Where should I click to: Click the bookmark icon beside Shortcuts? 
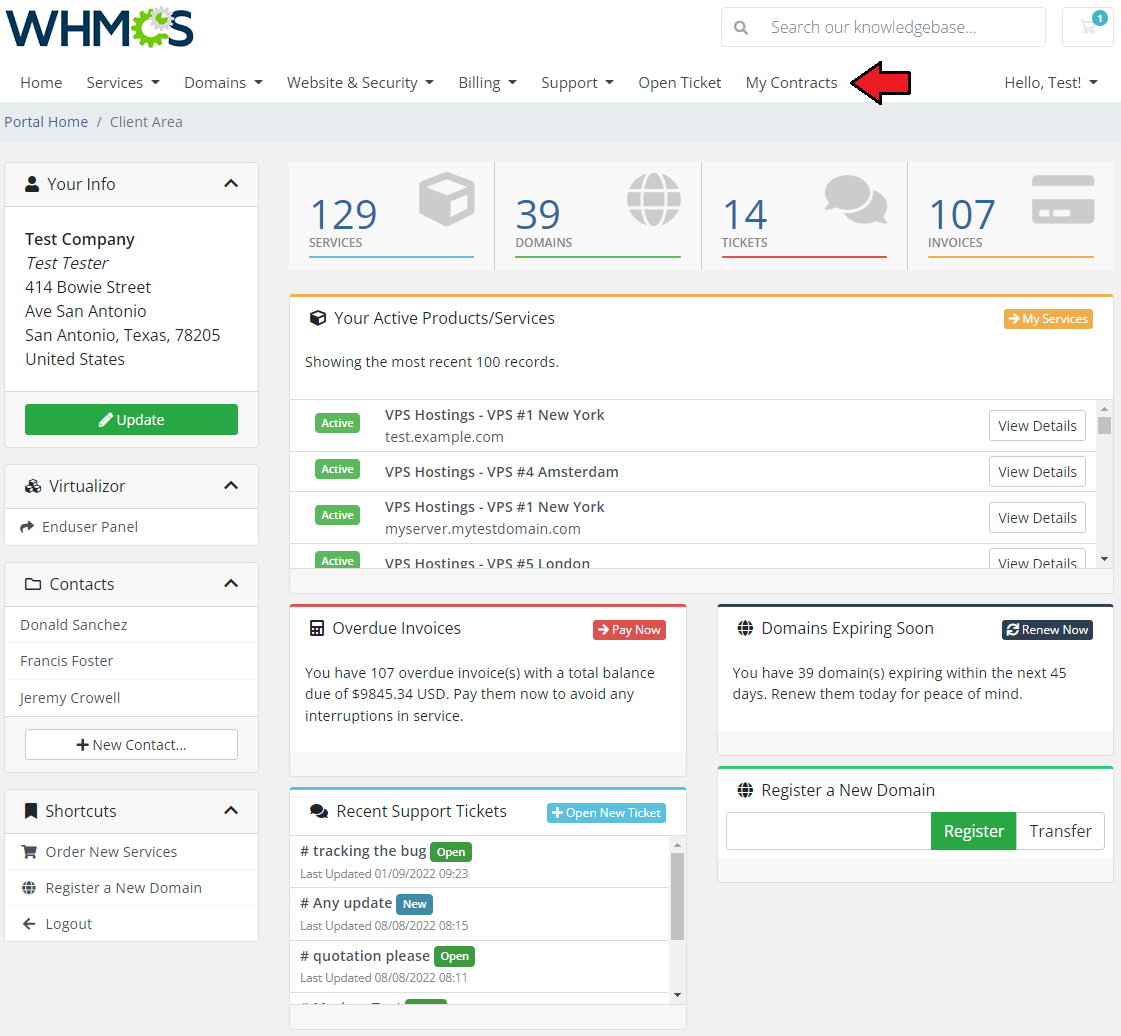coord(31,811)
